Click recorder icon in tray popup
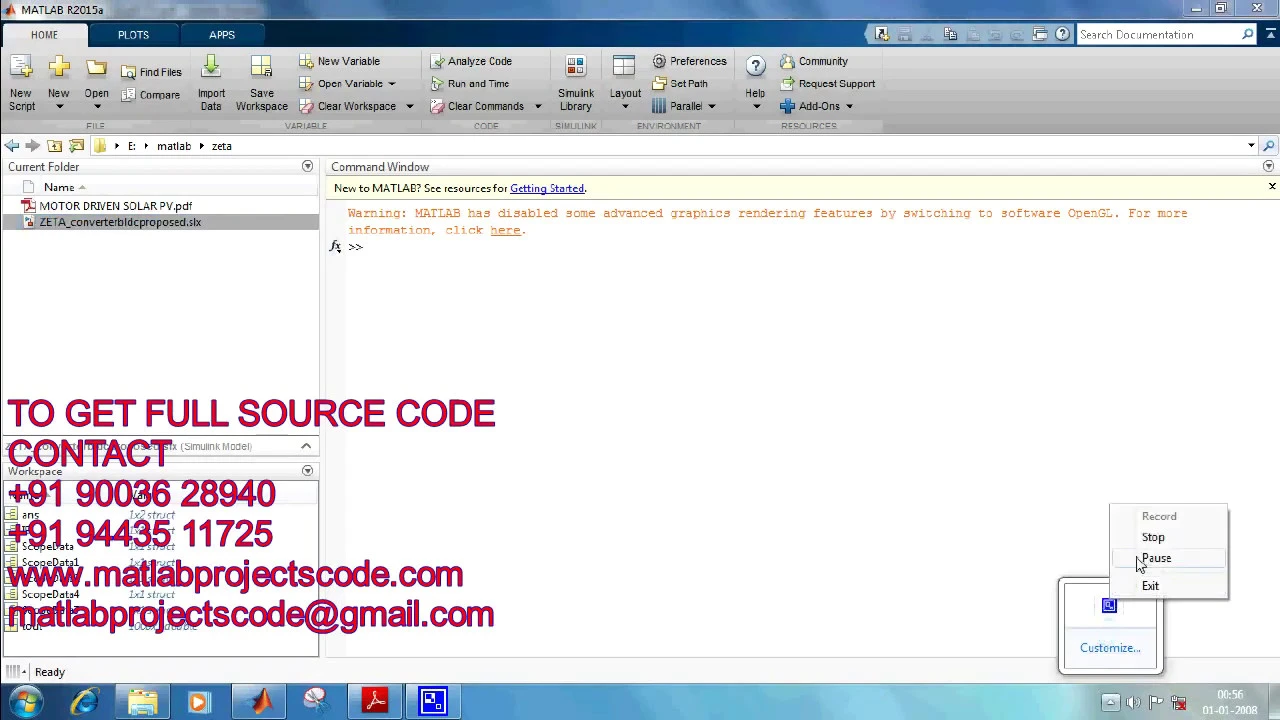The width and height of the screenshot is (1280, 720). coord(1109,606)
